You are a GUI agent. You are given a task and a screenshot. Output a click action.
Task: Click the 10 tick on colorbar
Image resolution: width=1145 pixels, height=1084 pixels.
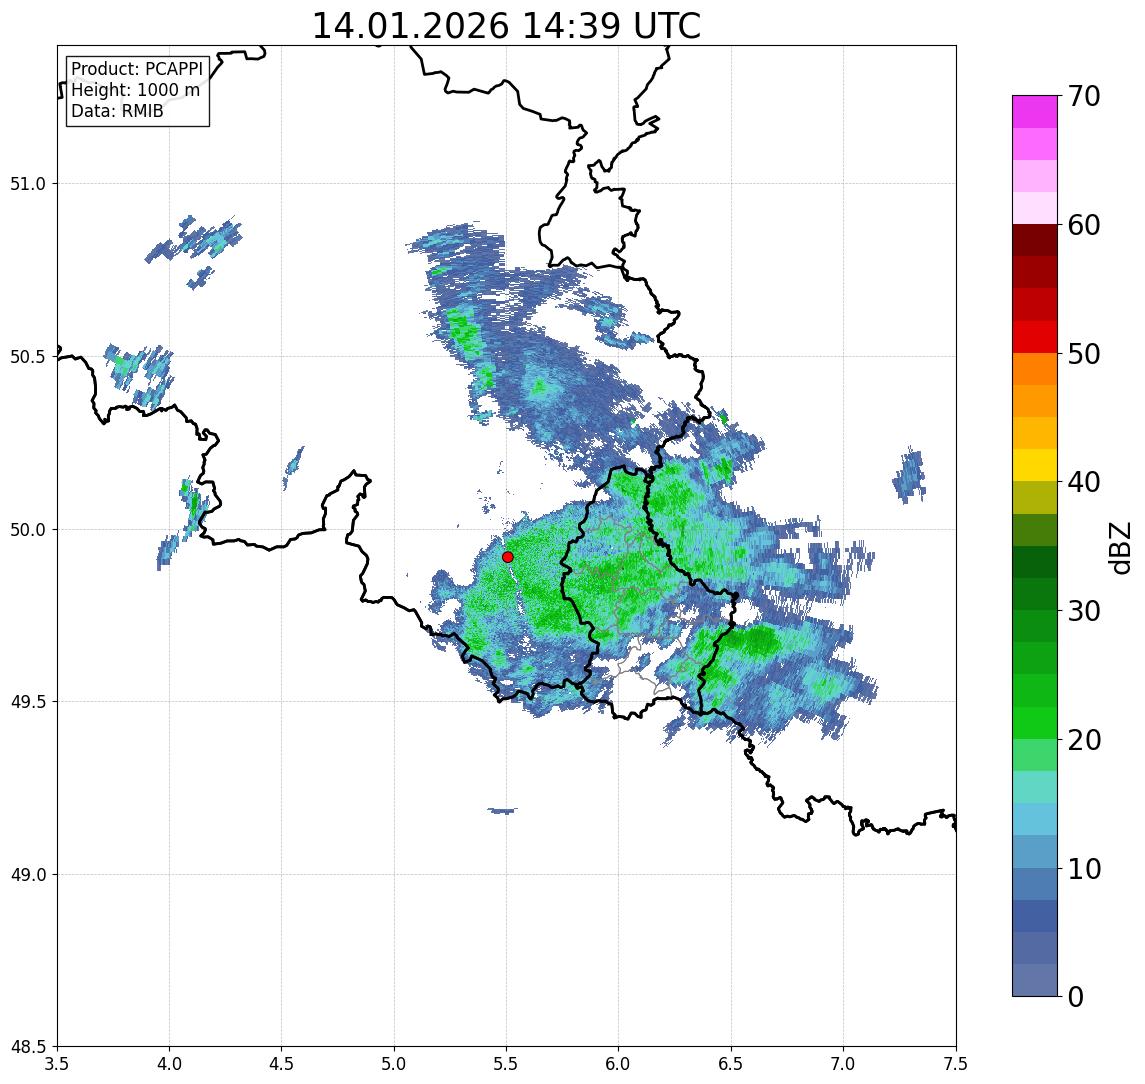1084,868
